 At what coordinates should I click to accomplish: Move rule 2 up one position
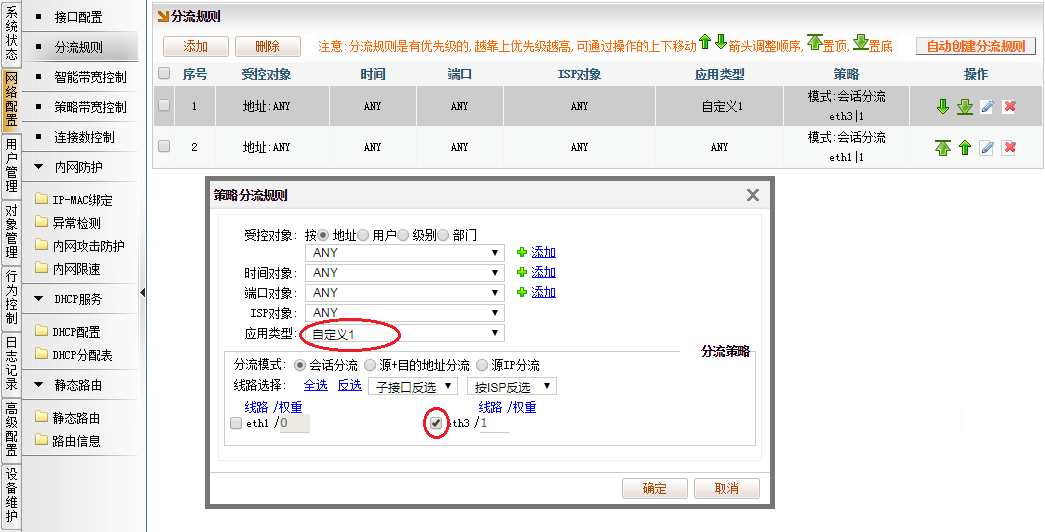964,148
